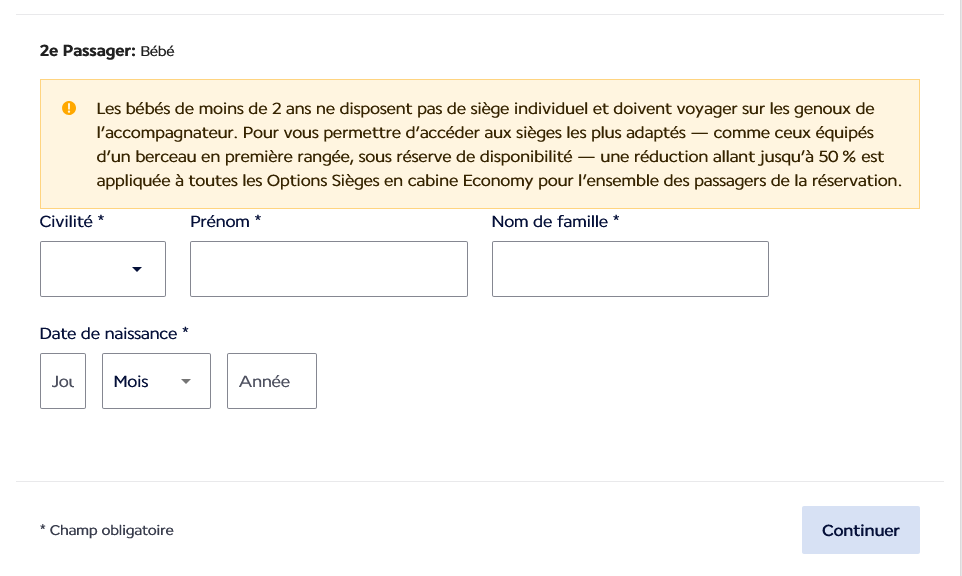The image size is (962, 576).
Task: Focus the Nom de famille text field
Action: 630,269
